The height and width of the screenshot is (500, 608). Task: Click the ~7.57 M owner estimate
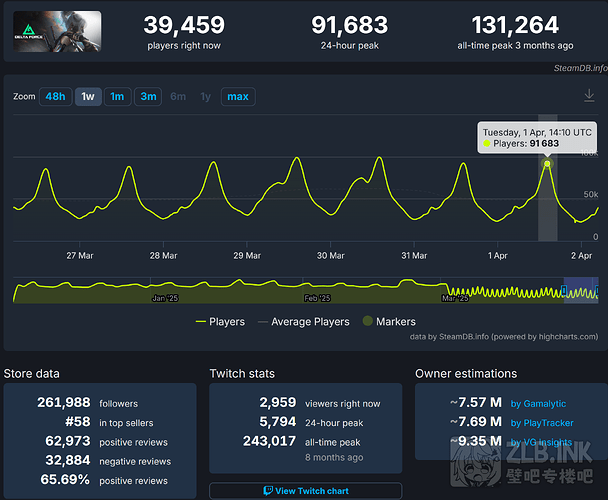coord(476,403)
